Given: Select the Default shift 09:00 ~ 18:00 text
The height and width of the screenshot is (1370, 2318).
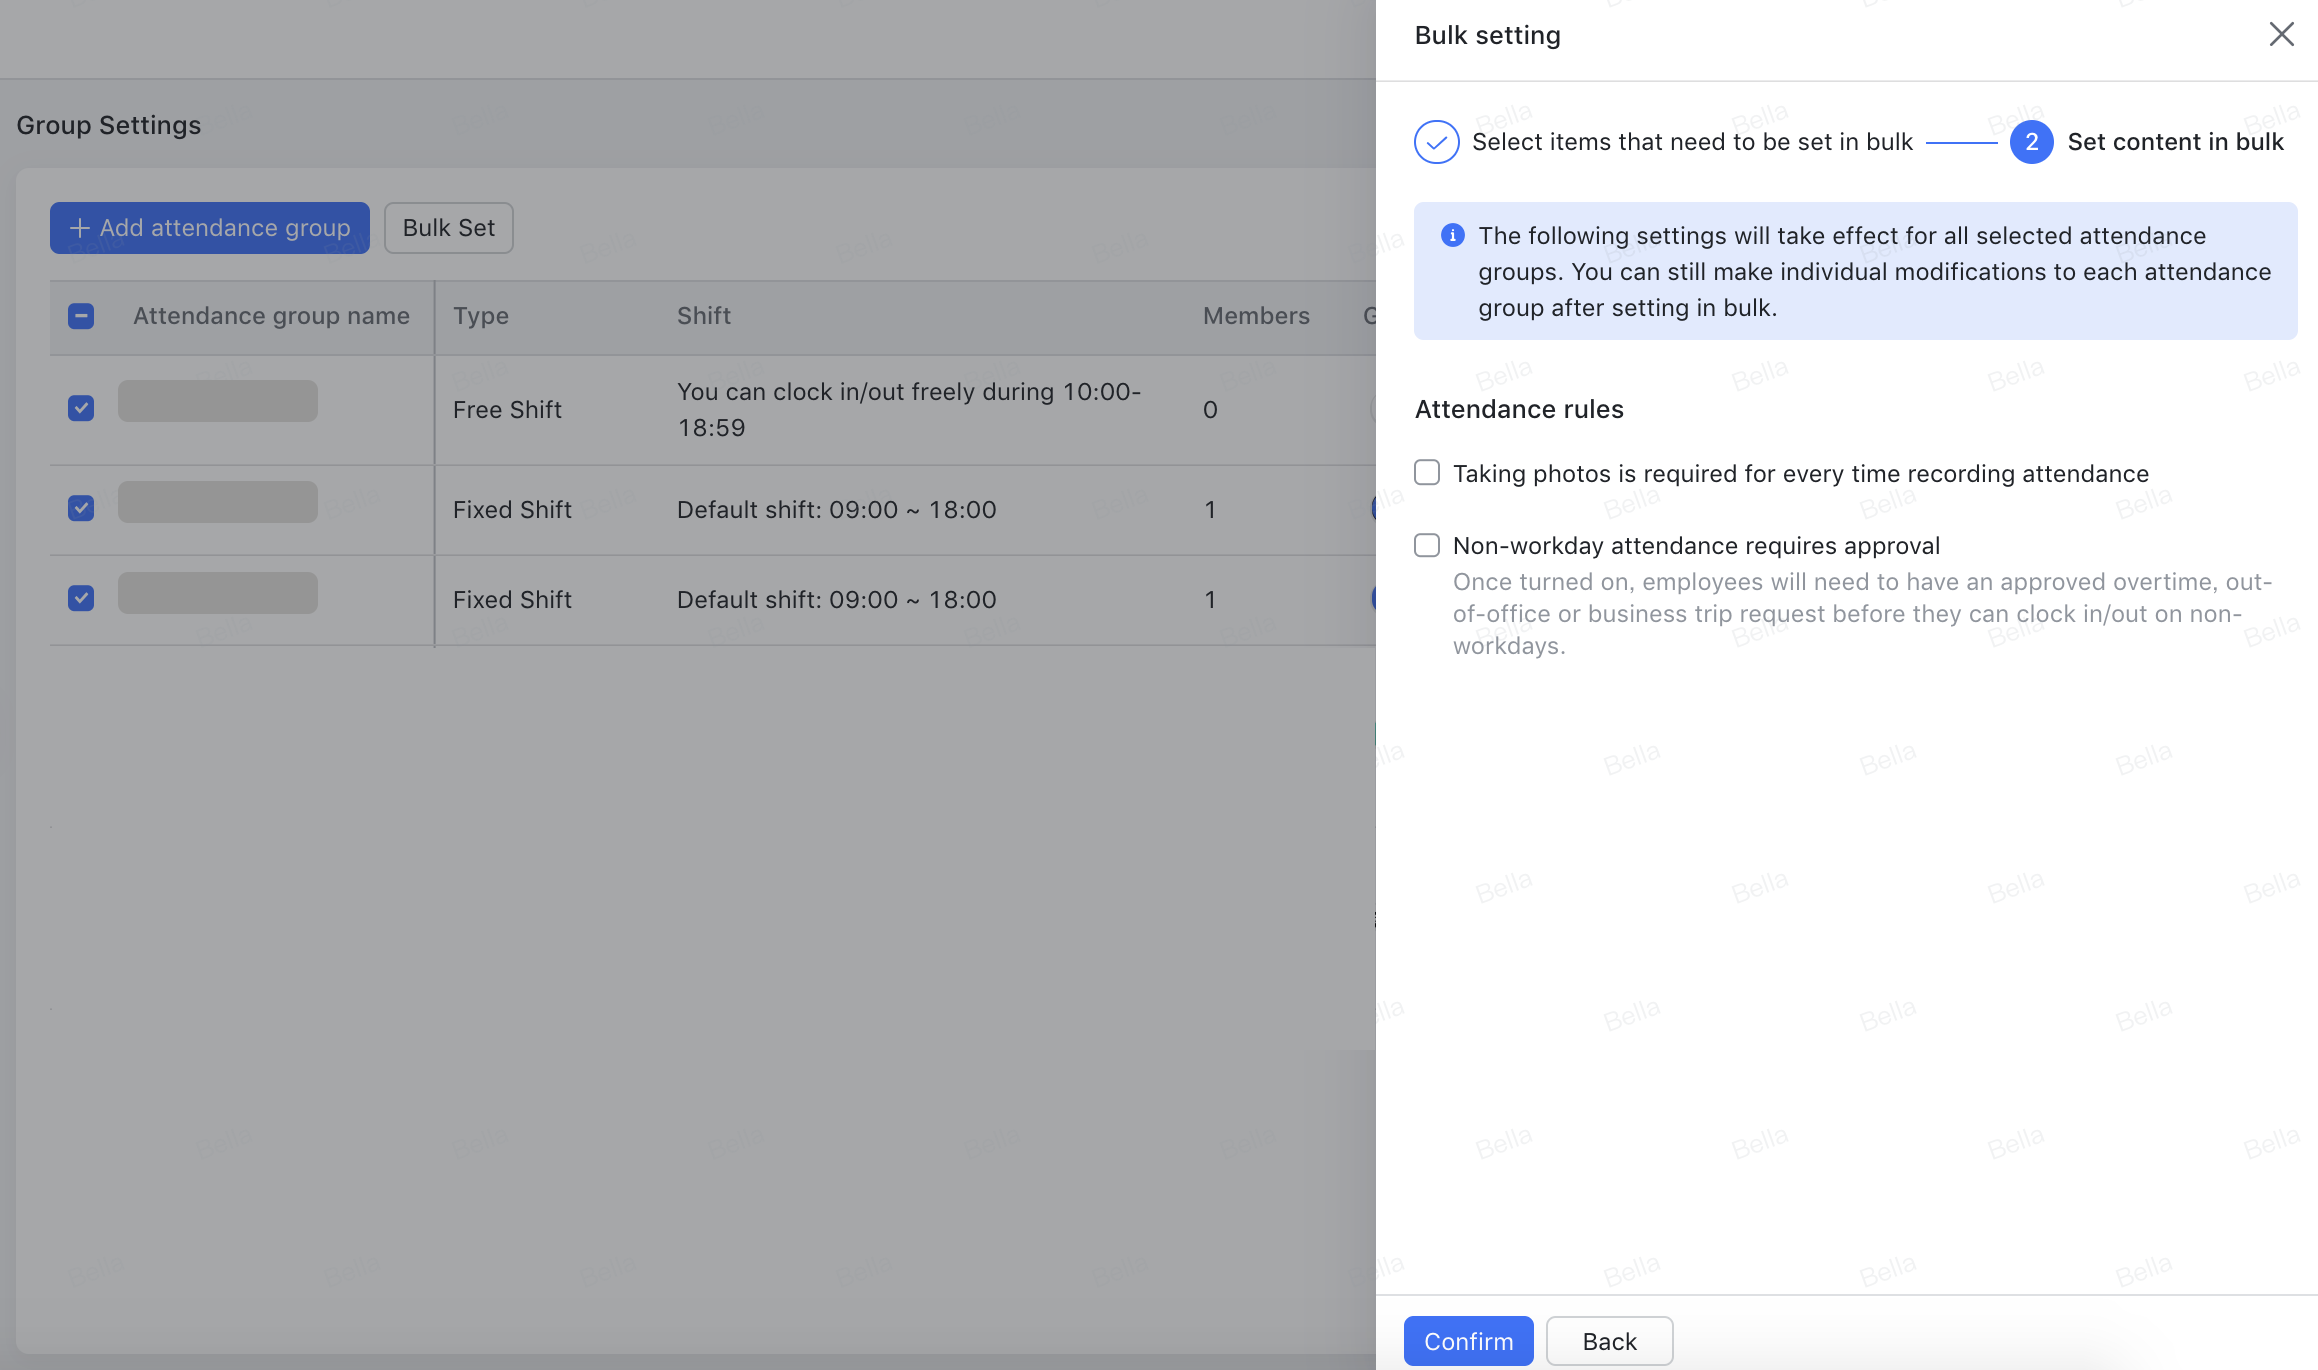Looking at the screenshot, I should coord(837,509).
